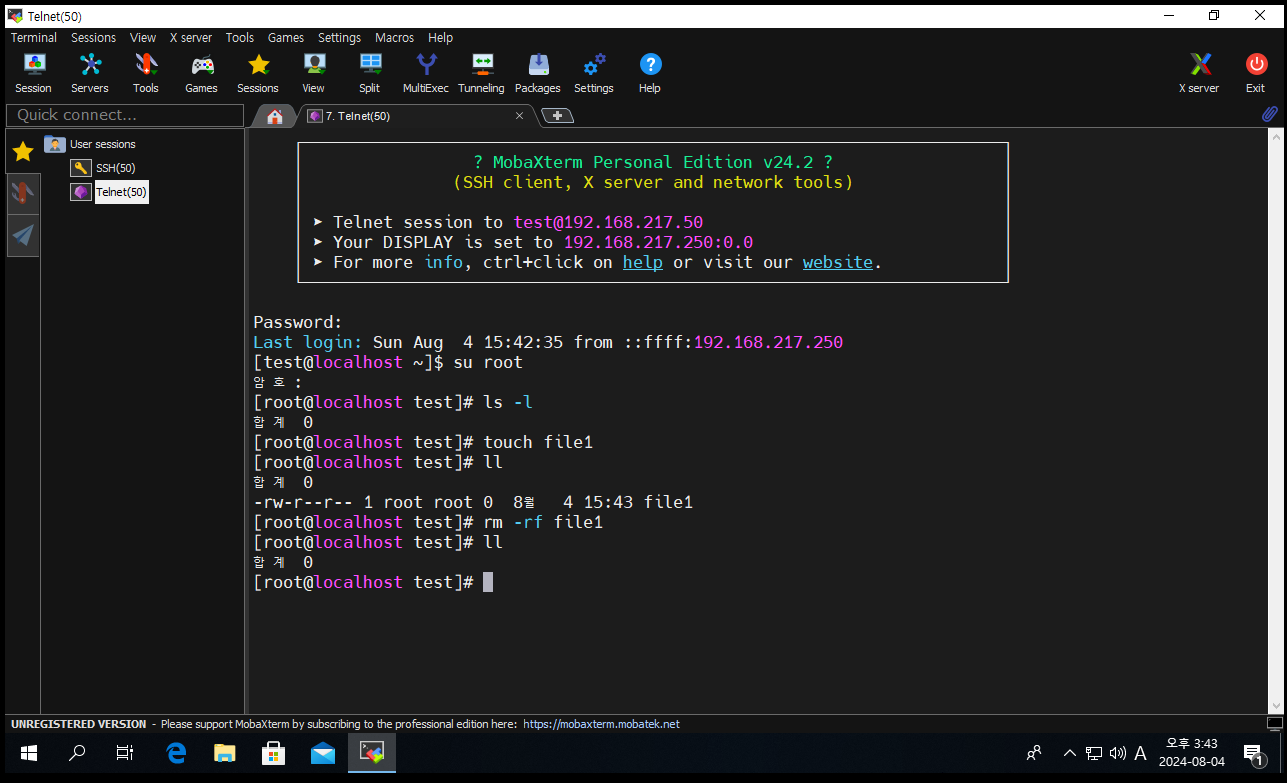Open Task View on taskbar
1287x783 pixels.
point(125,753)
